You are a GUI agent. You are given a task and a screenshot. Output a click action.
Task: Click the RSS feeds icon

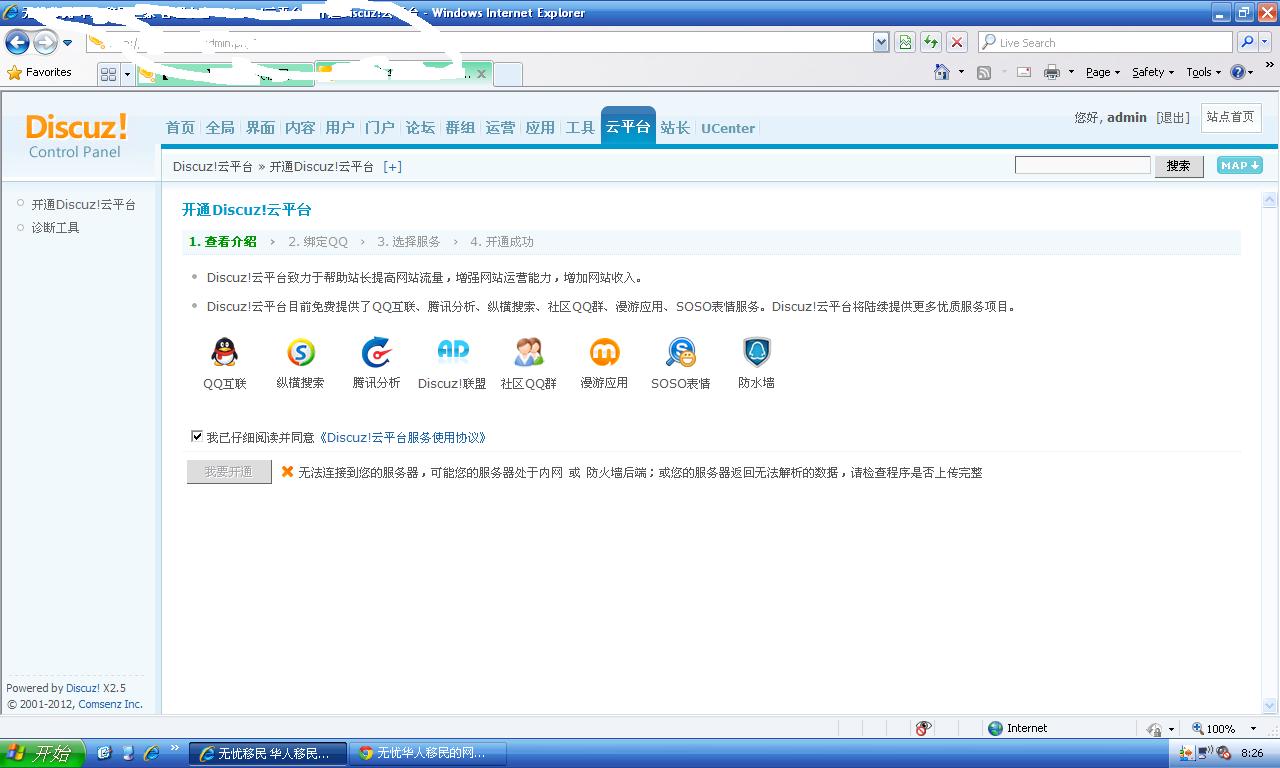click(984, 72)
